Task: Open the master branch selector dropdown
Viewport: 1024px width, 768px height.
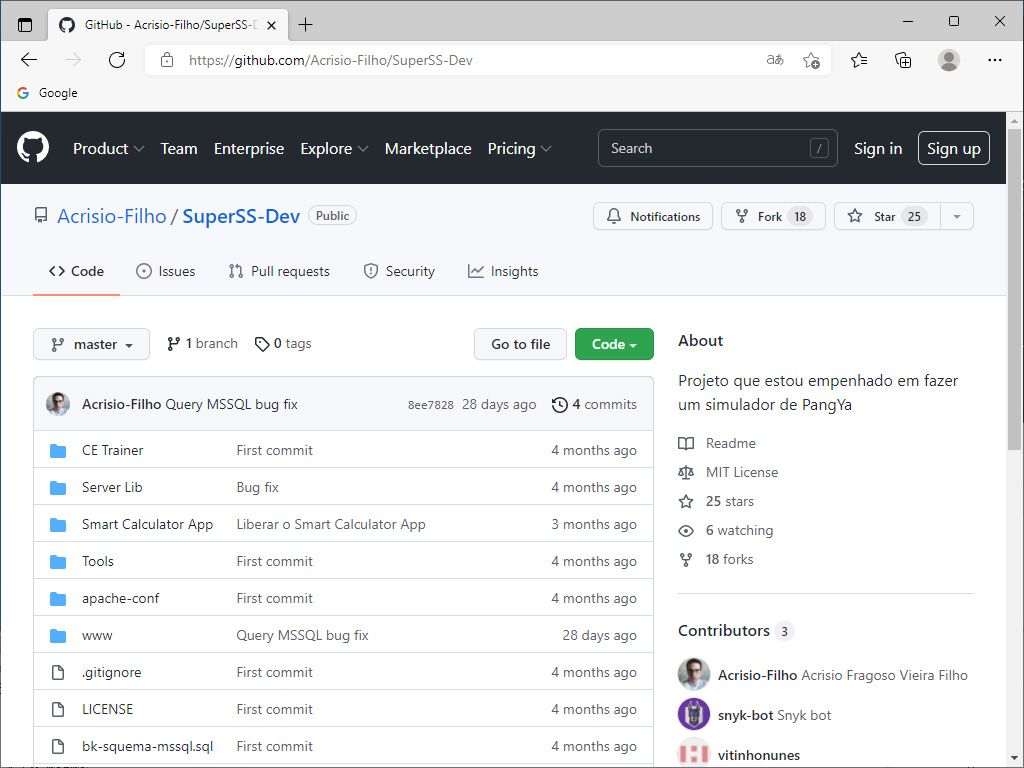Action: point(91,344)
